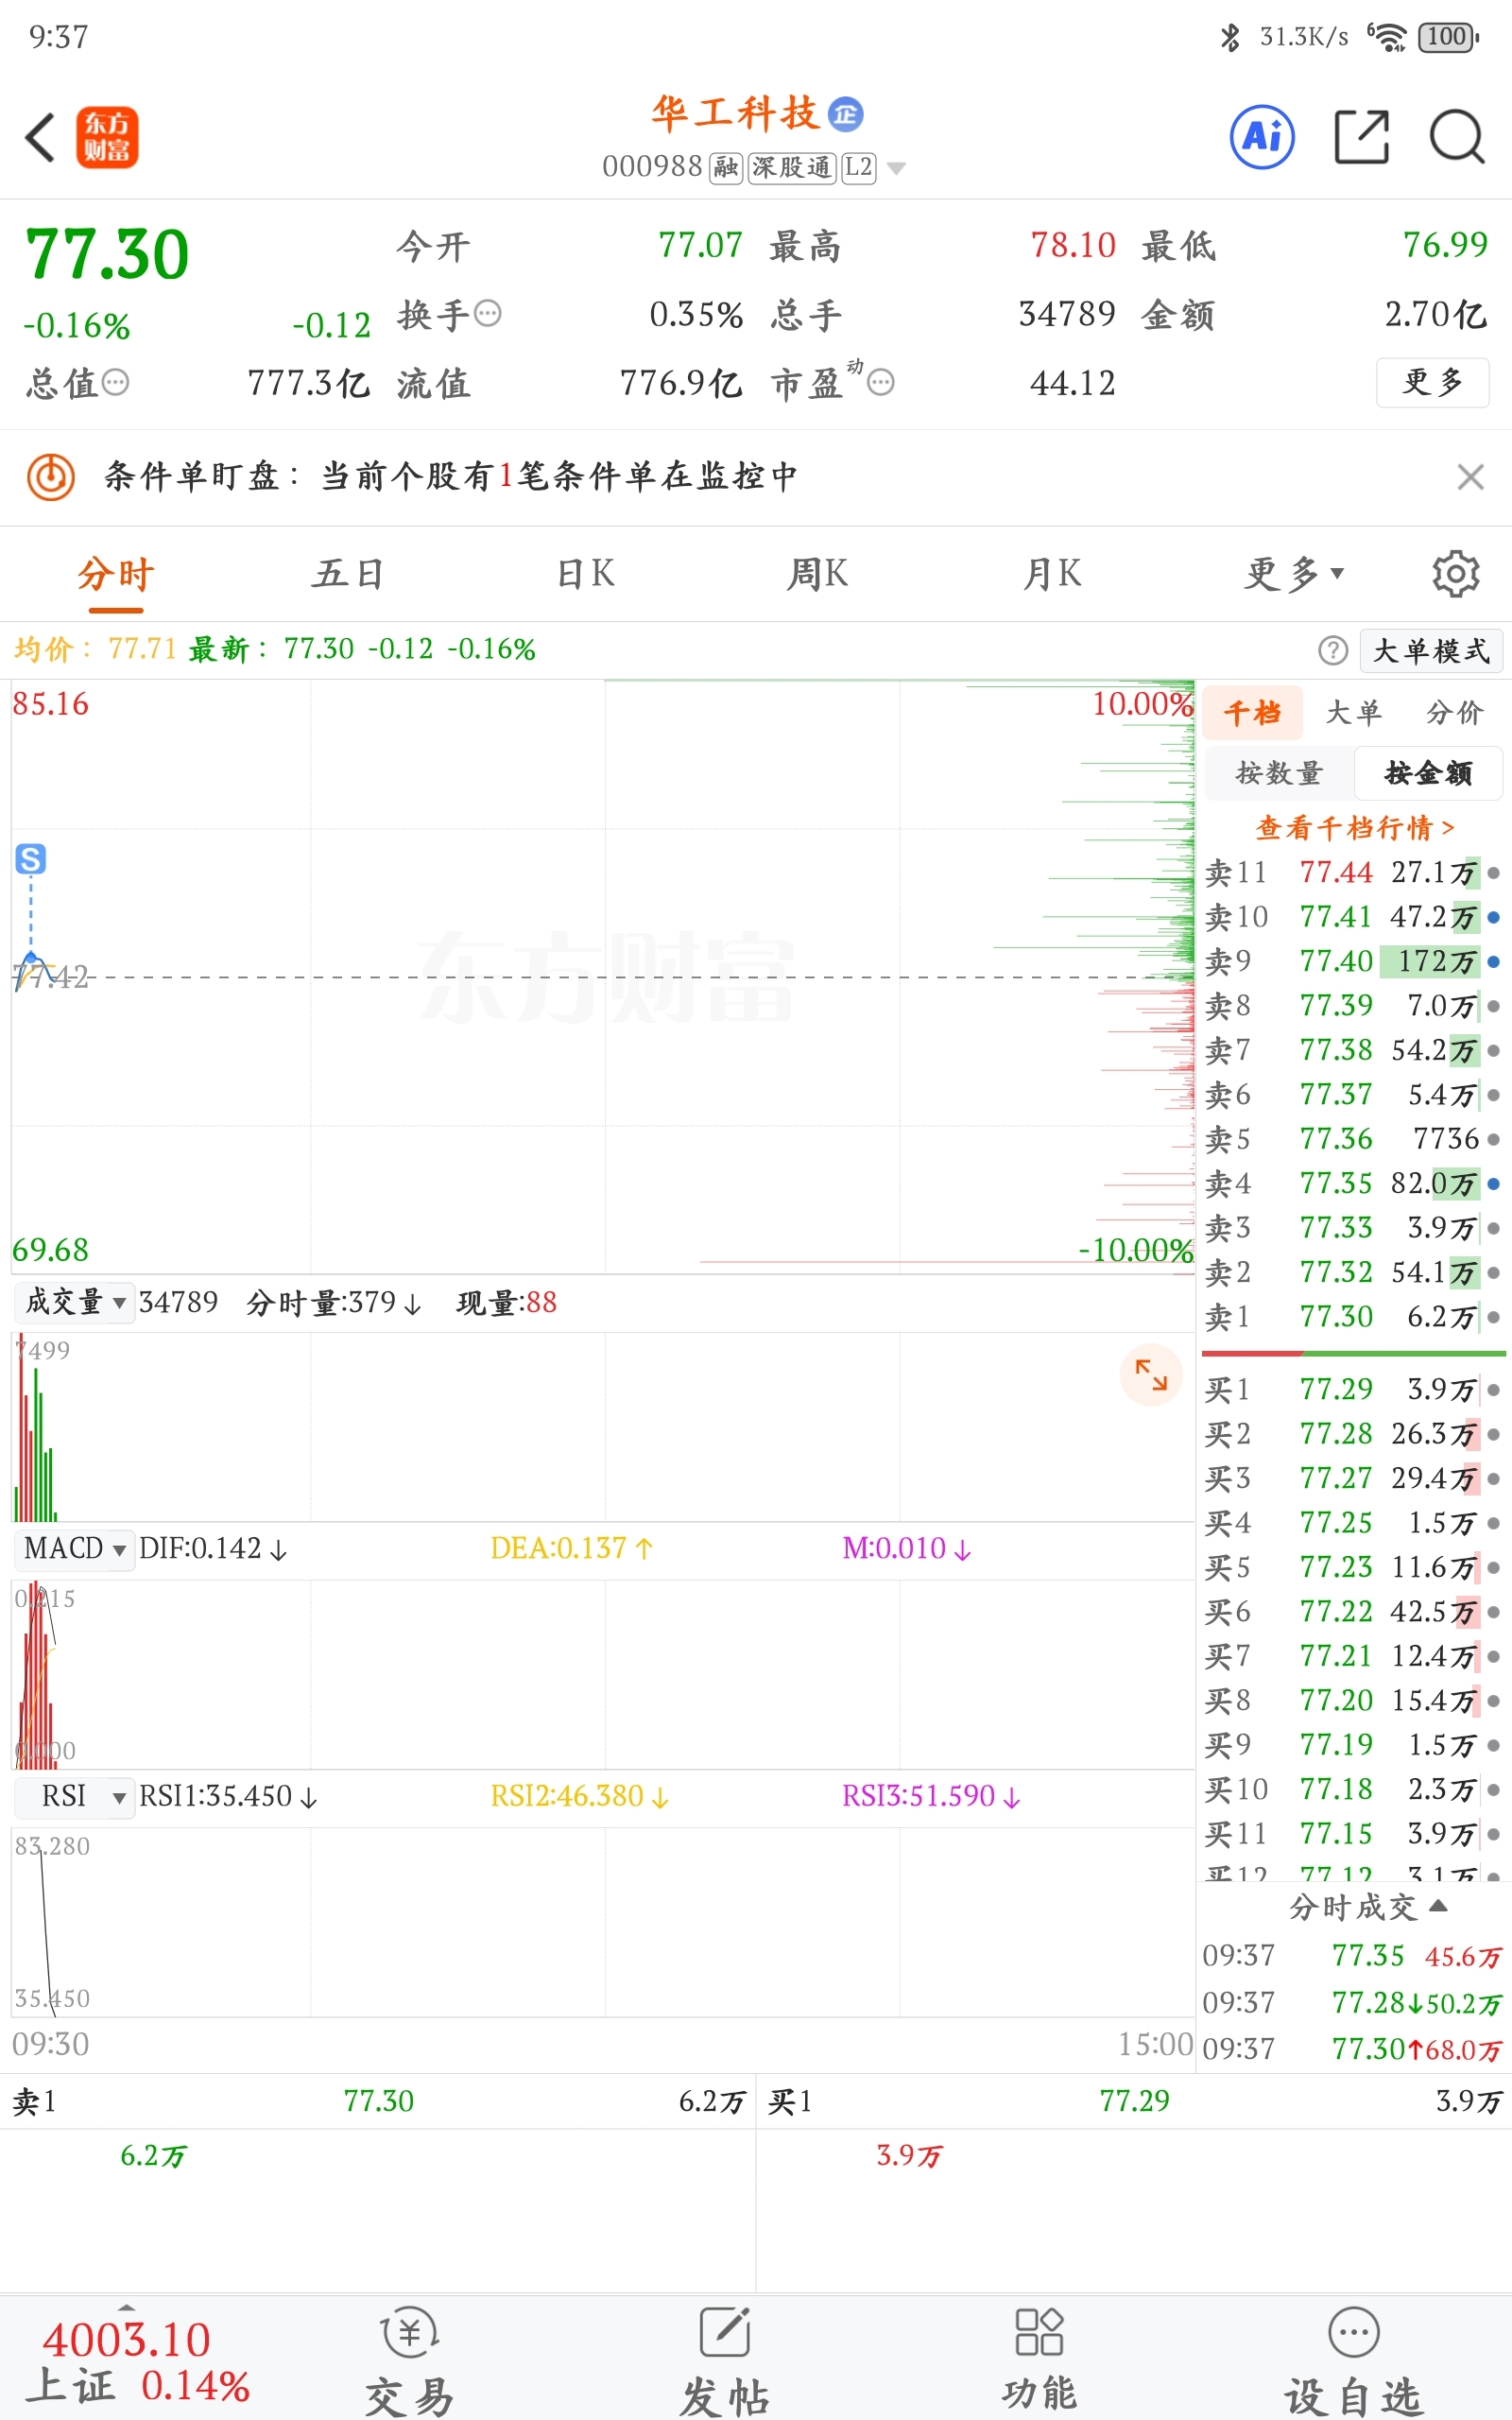Open 查看千档行情 link
The width and height of the screenshot is (1512, 2420).
click(1355, 827)
